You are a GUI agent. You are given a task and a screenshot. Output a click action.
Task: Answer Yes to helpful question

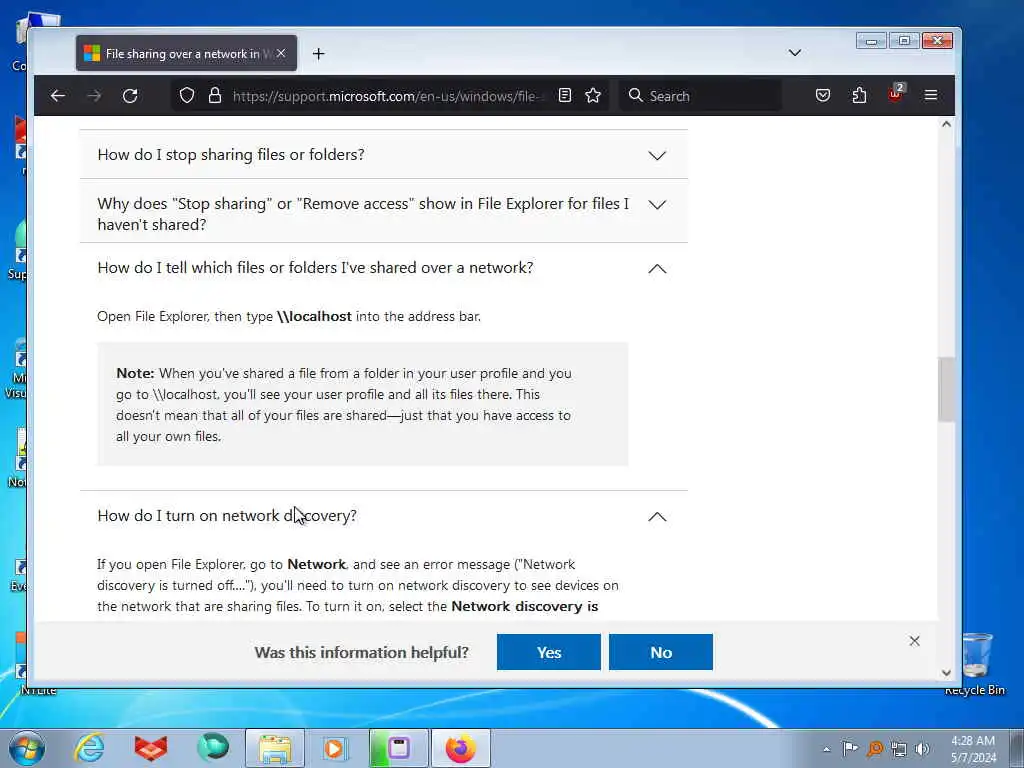(x=549, y=652)
